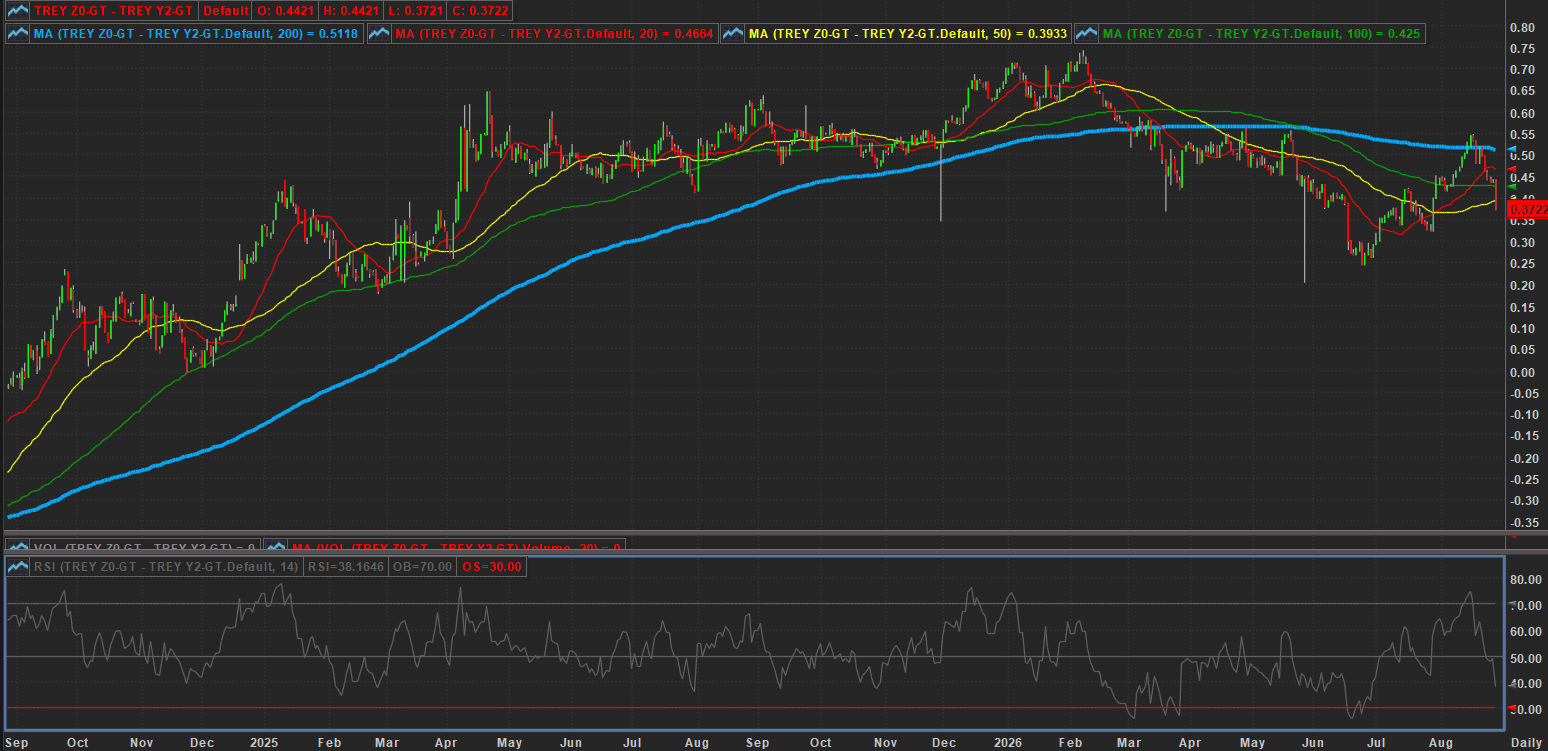1548x751 pixels.
Task: Click the high value H: 0.4421
Action: (352, 12)
